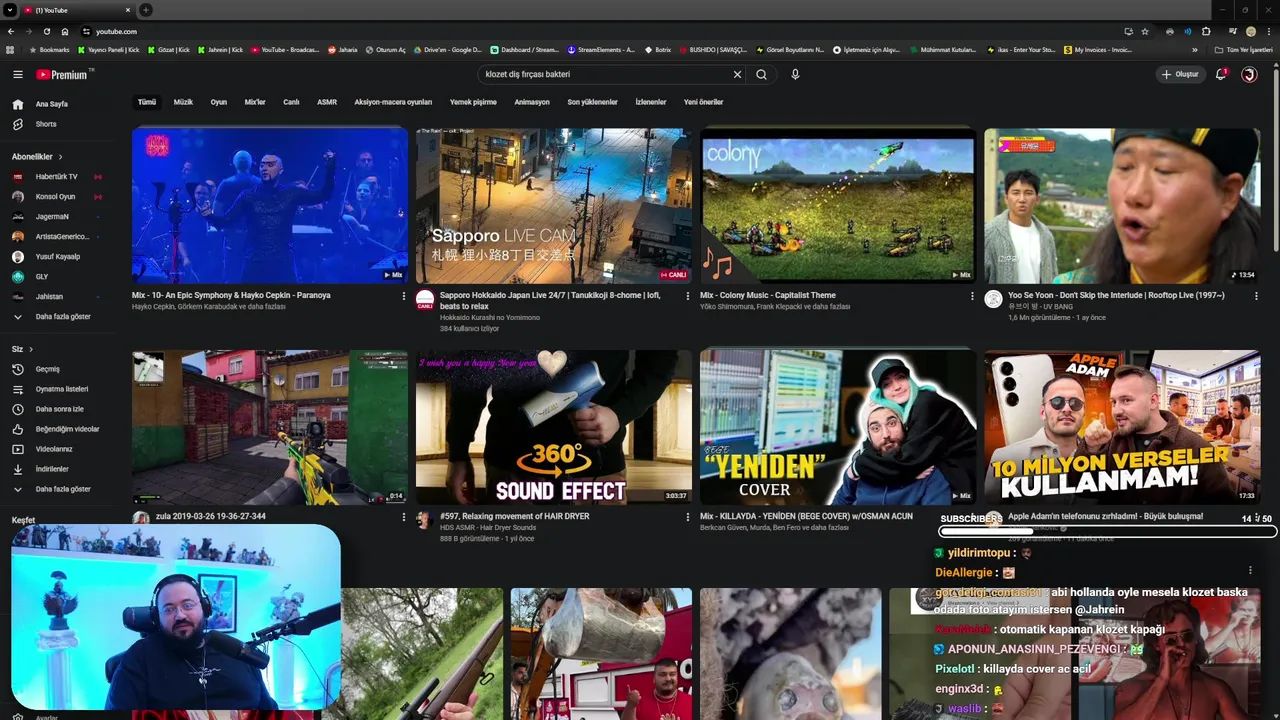
Task: Open the Habertürk TV subscription
Action: click(x=56, y=177)
